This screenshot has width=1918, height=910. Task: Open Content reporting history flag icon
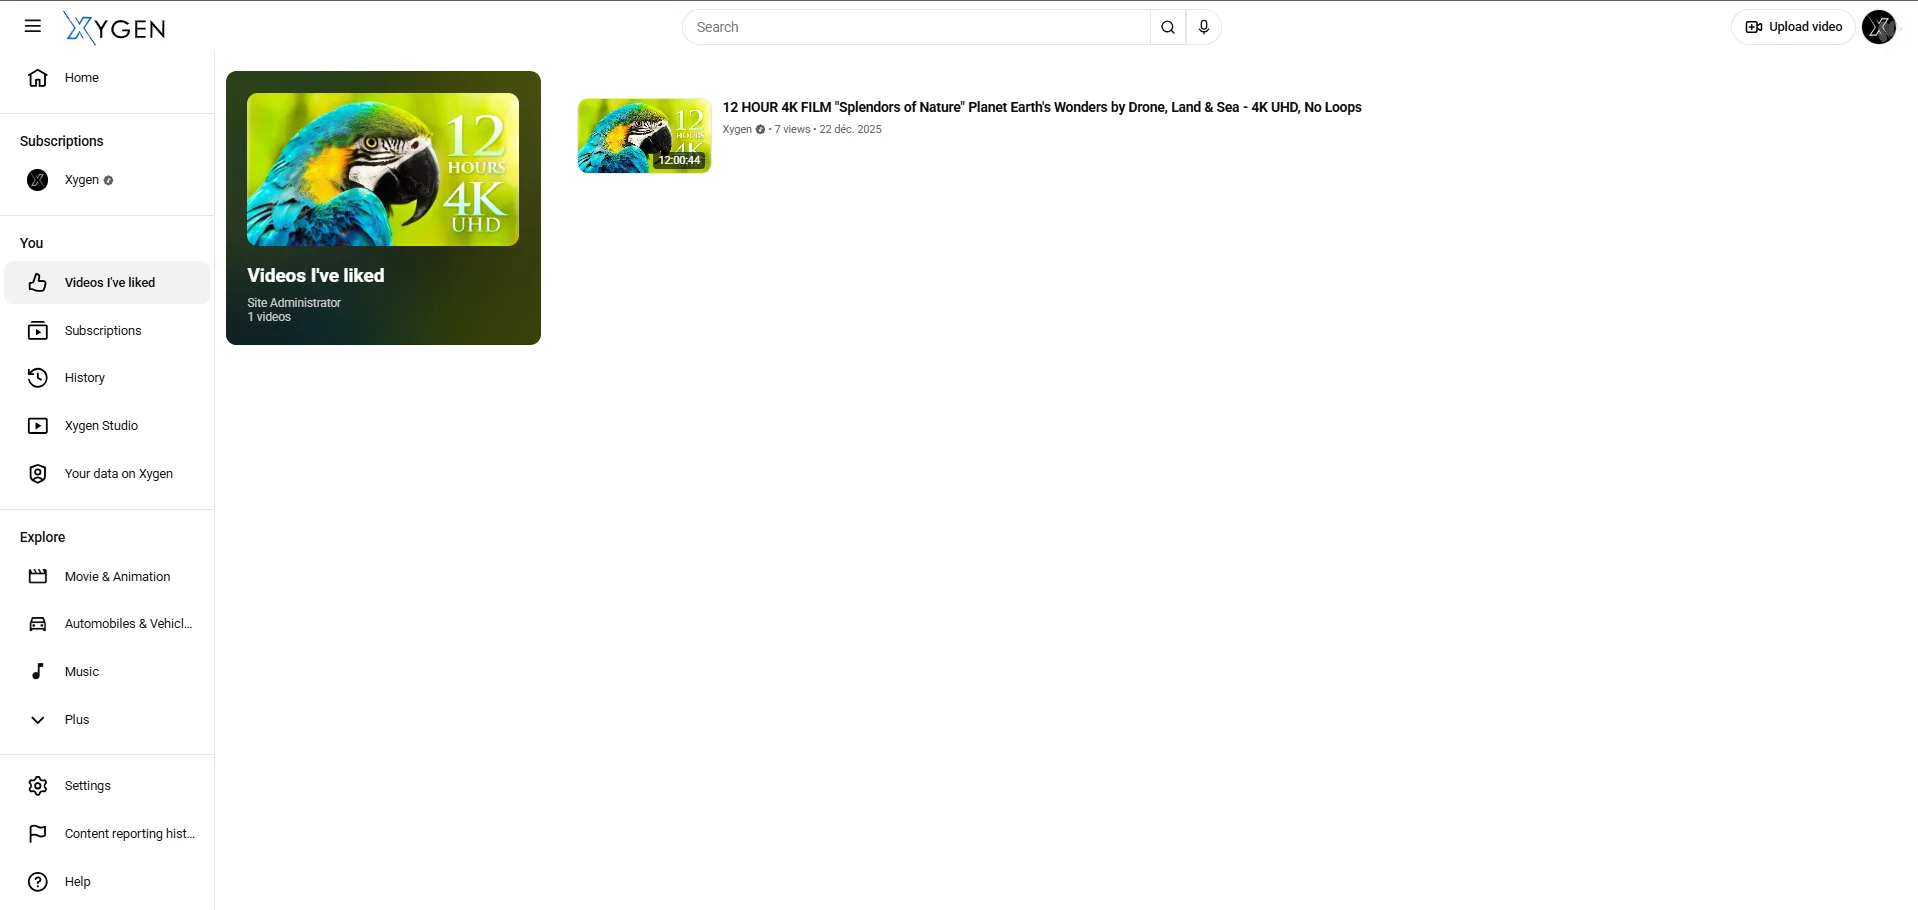click(x=38, y=834)
